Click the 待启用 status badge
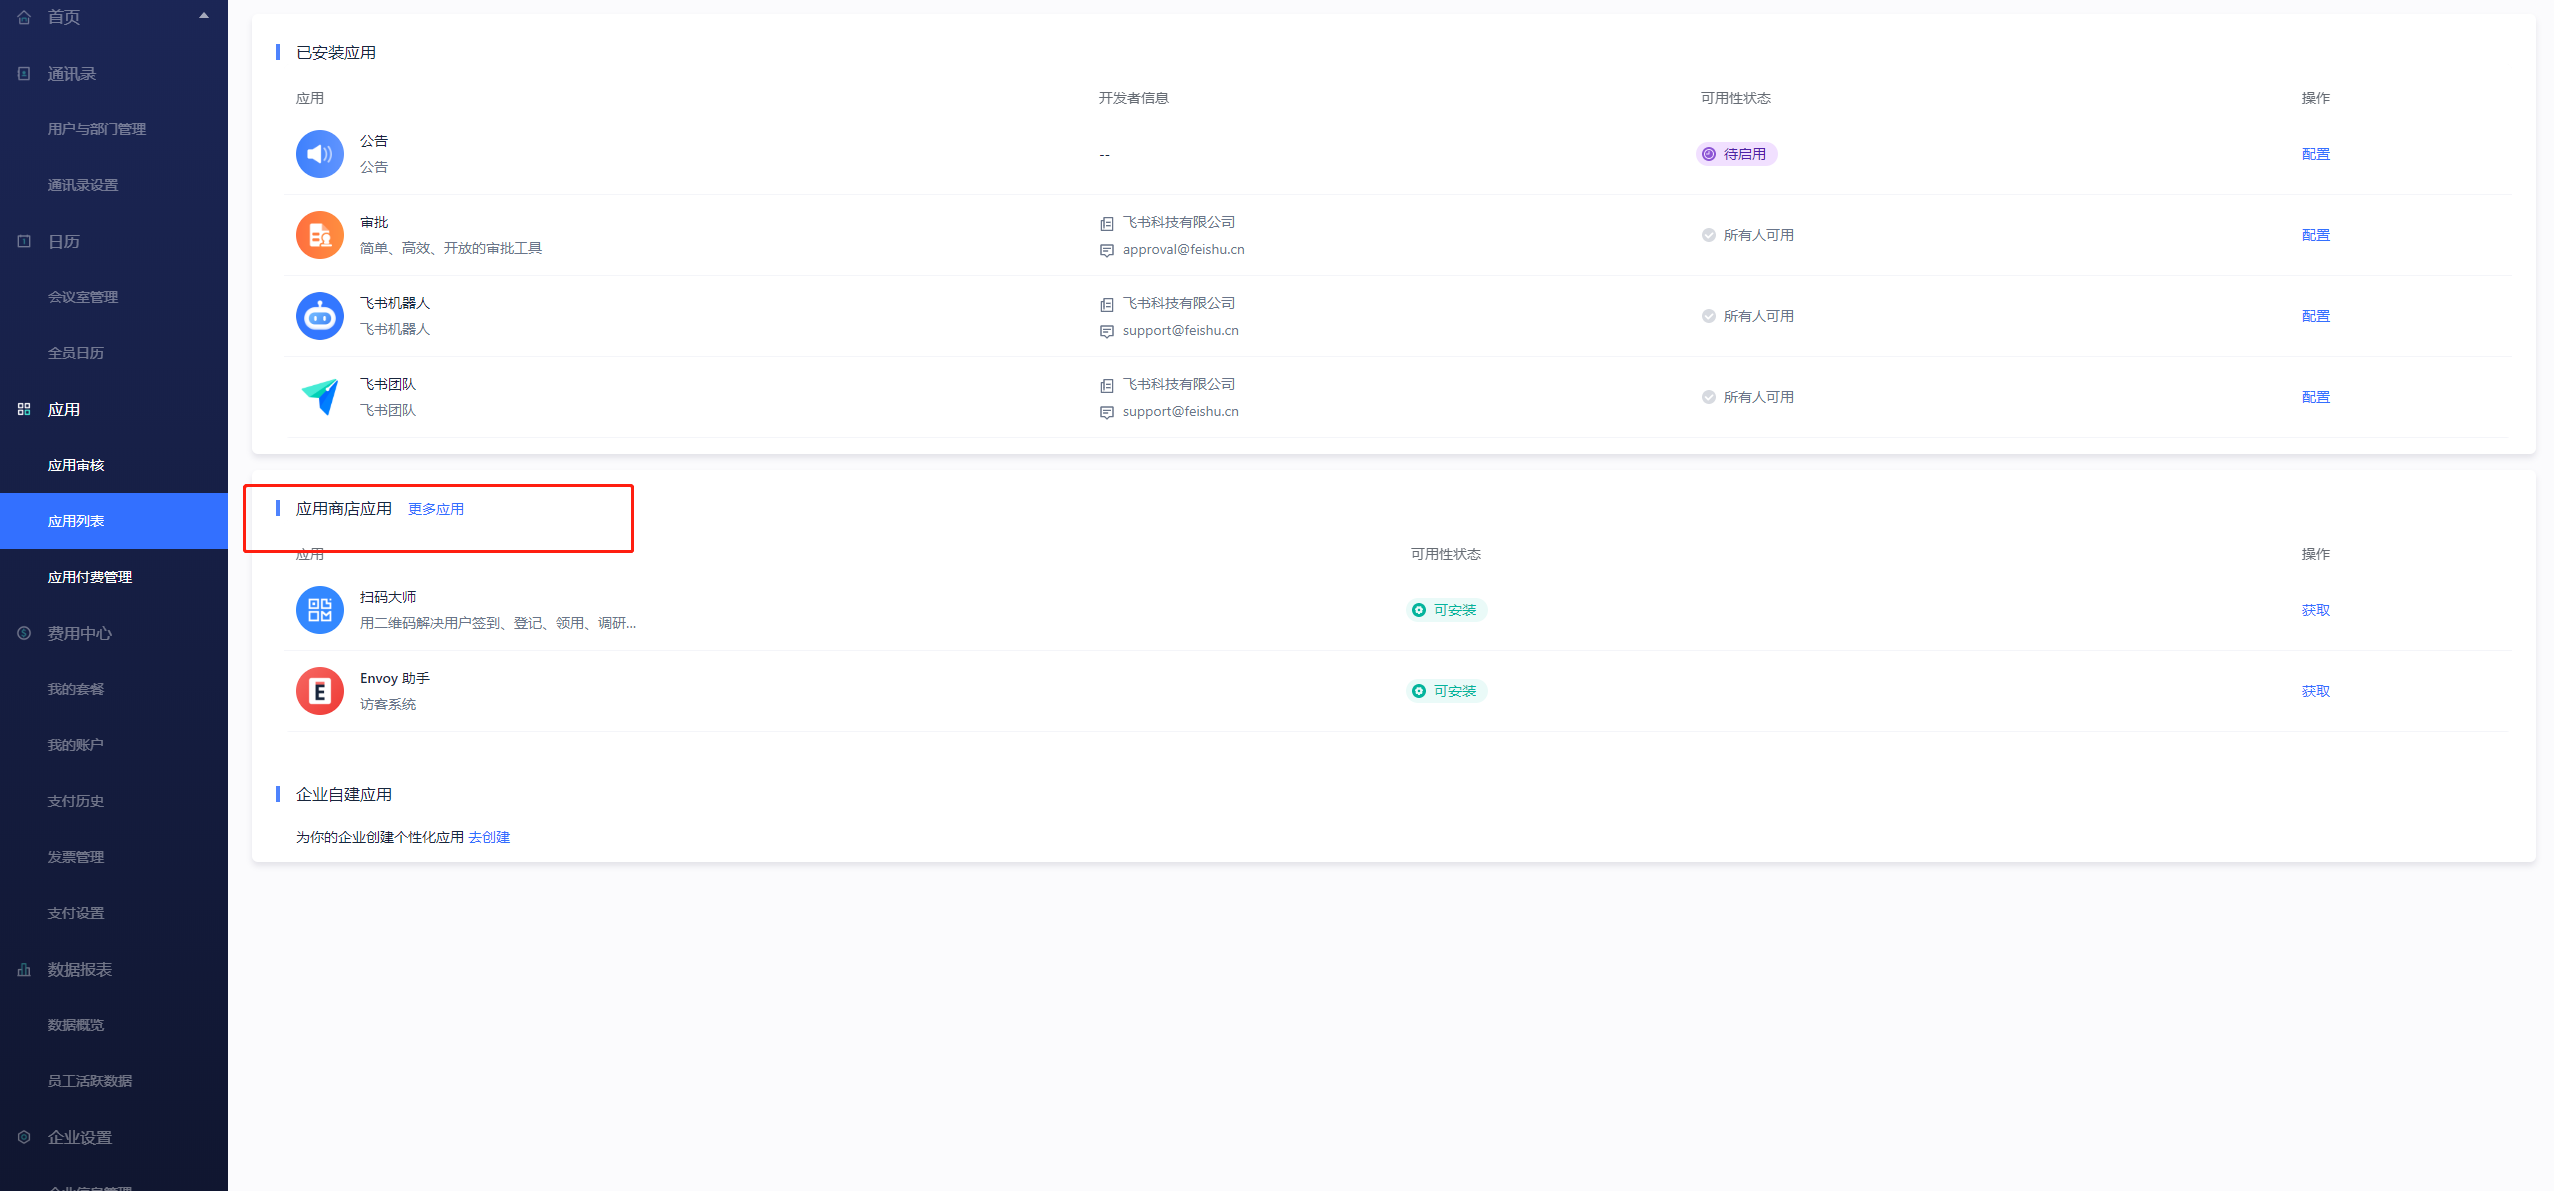This screenshot has height=1191, width=2554. [x=1735, y=154]
